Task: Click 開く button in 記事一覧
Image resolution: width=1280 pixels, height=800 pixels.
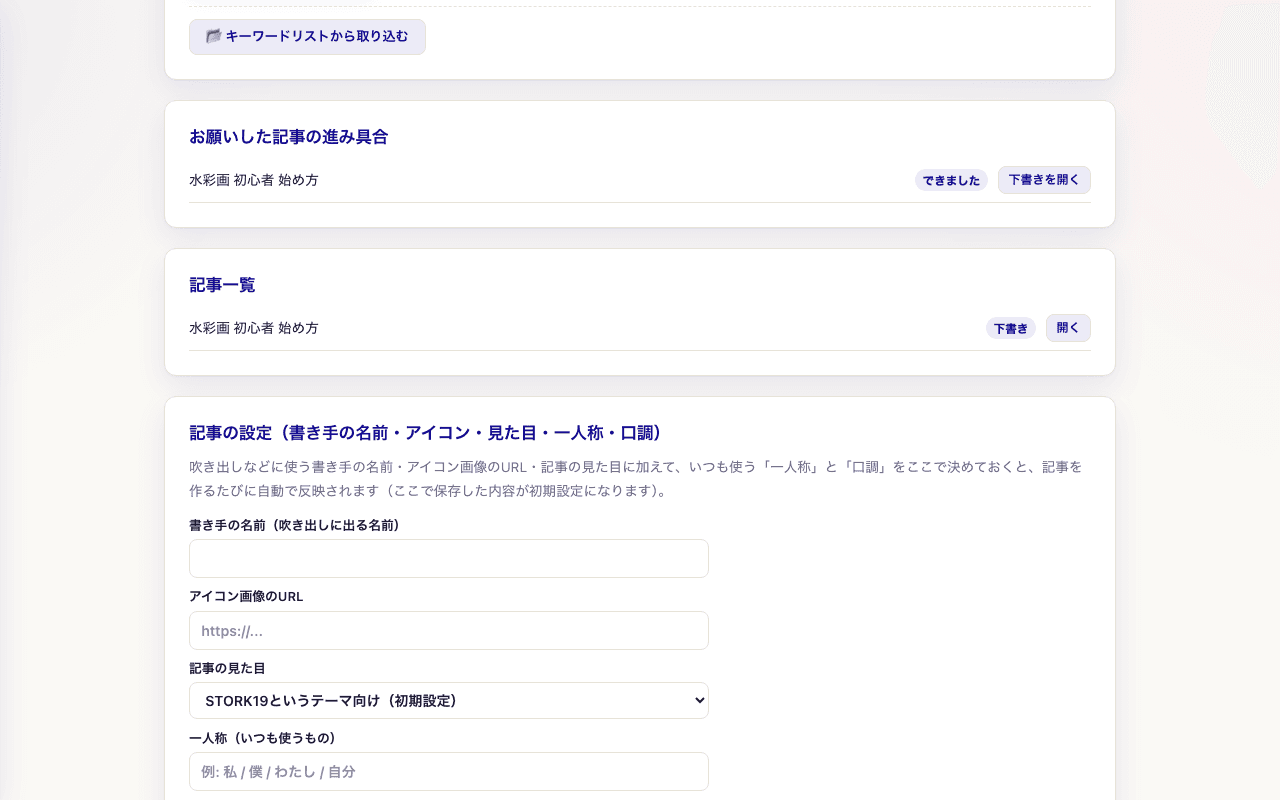Action: [x=1068, y=328]
